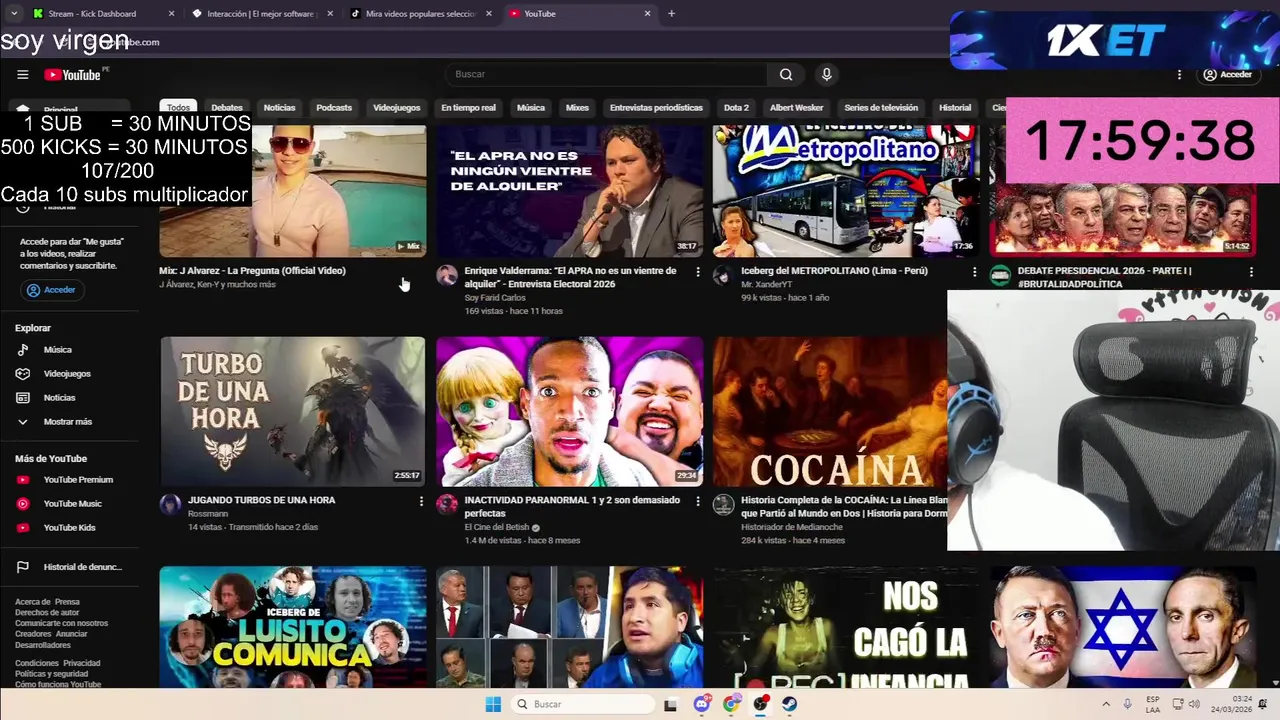
Task: Select the Historial filter chip
Action: pyautogui.click(x=955, y=107)
